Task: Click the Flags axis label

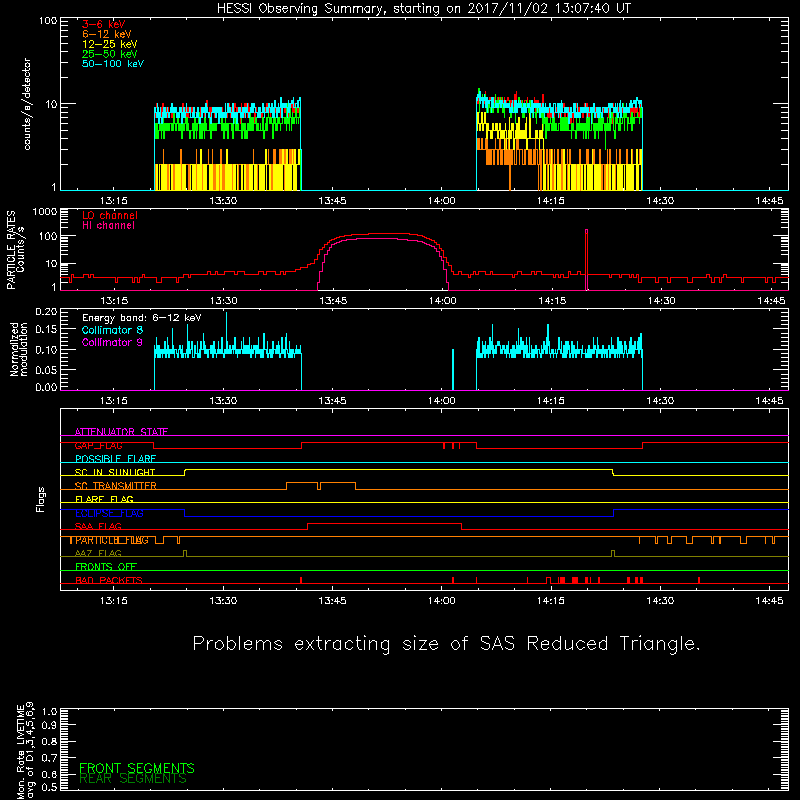Action: (41, 499)
